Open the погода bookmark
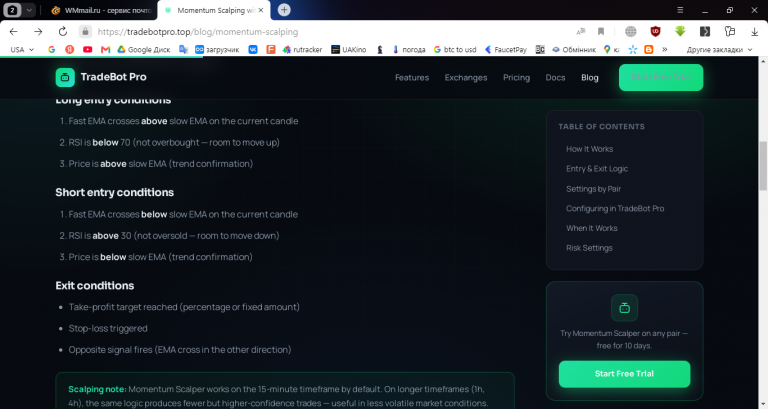768x409 pixels. 409,49
